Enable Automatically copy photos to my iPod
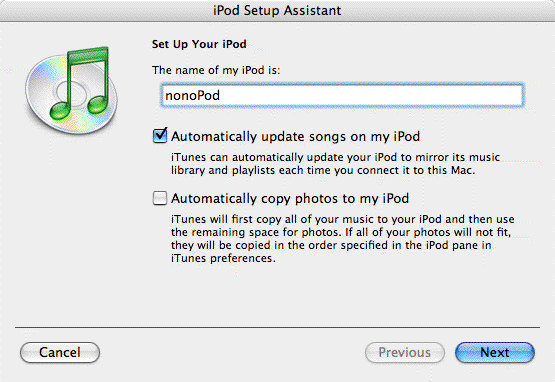 point(160,198)
